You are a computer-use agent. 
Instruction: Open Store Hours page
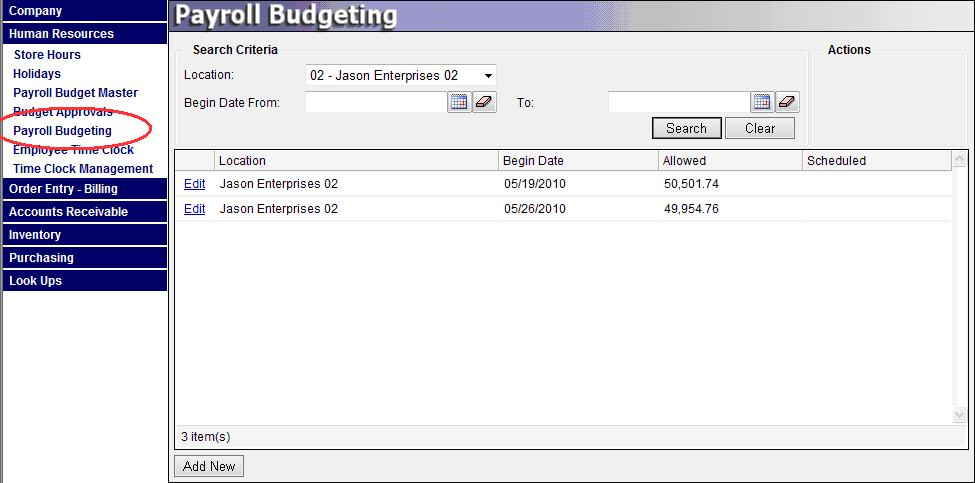[47, 55]
